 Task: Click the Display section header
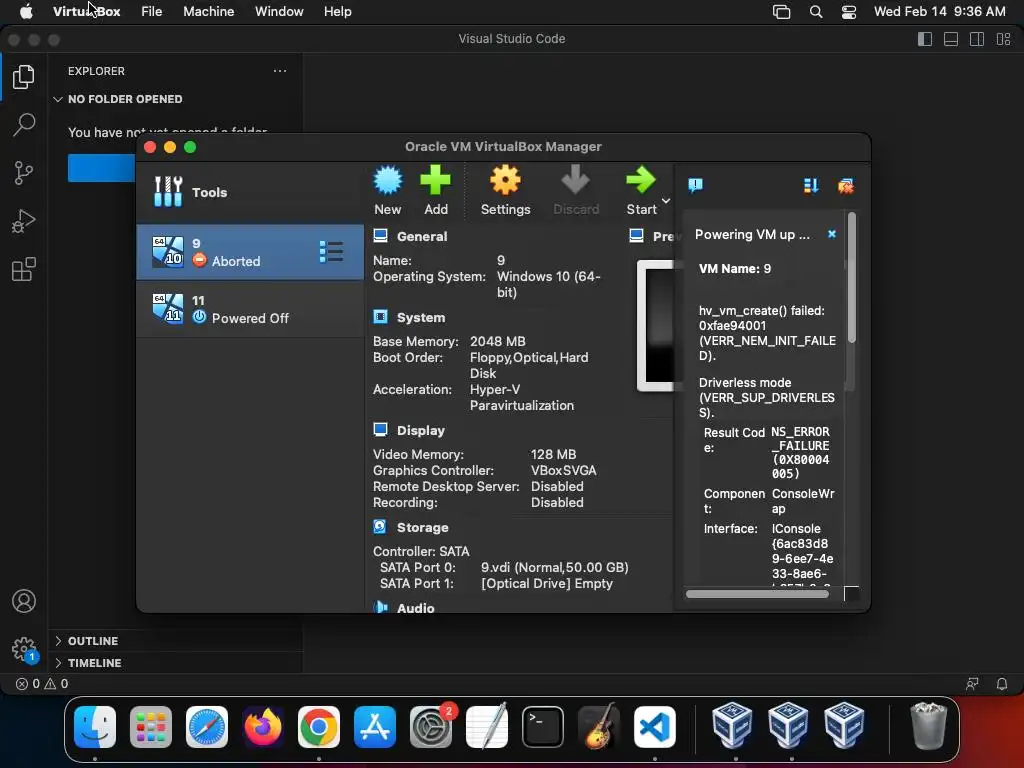(421, 430)
